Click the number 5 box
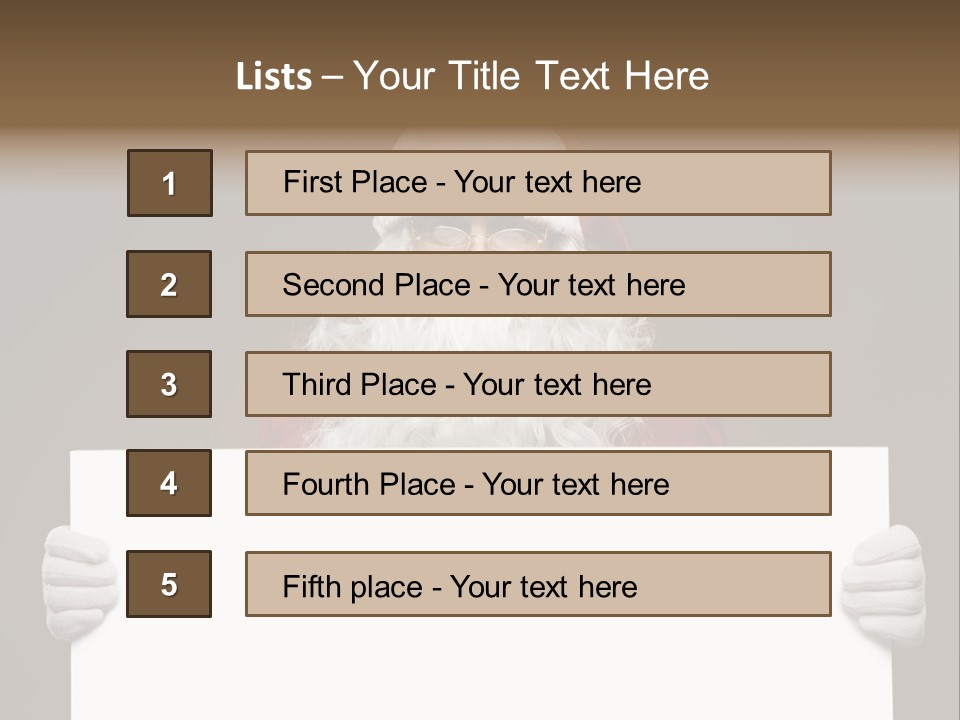This screenshot has width=960, height=720. point(169,584)
